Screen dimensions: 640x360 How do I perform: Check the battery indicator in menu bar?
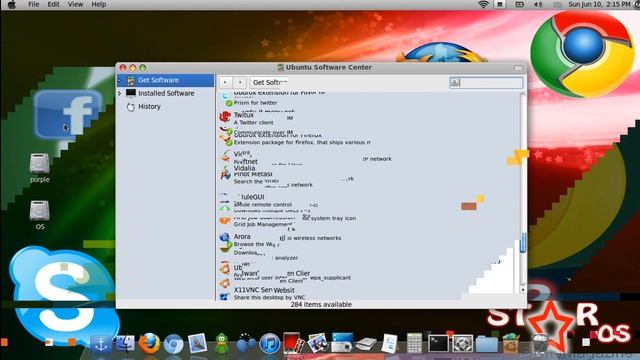coord(519,4)
